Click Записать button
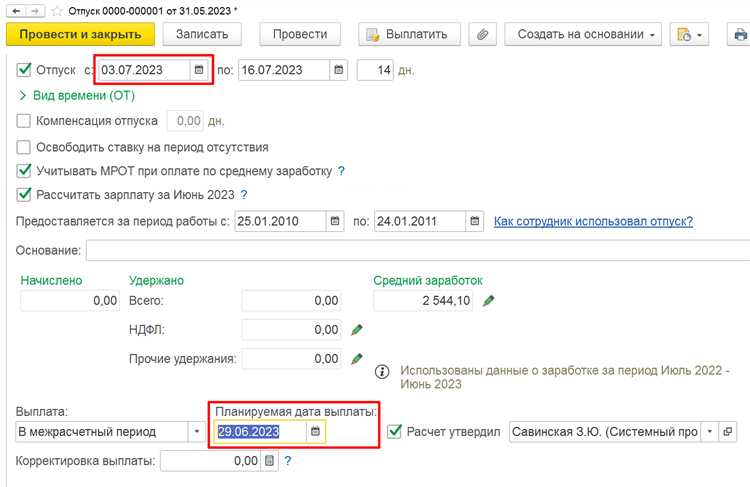This screenshot has width=750, height=487. (x=202, y=34)
